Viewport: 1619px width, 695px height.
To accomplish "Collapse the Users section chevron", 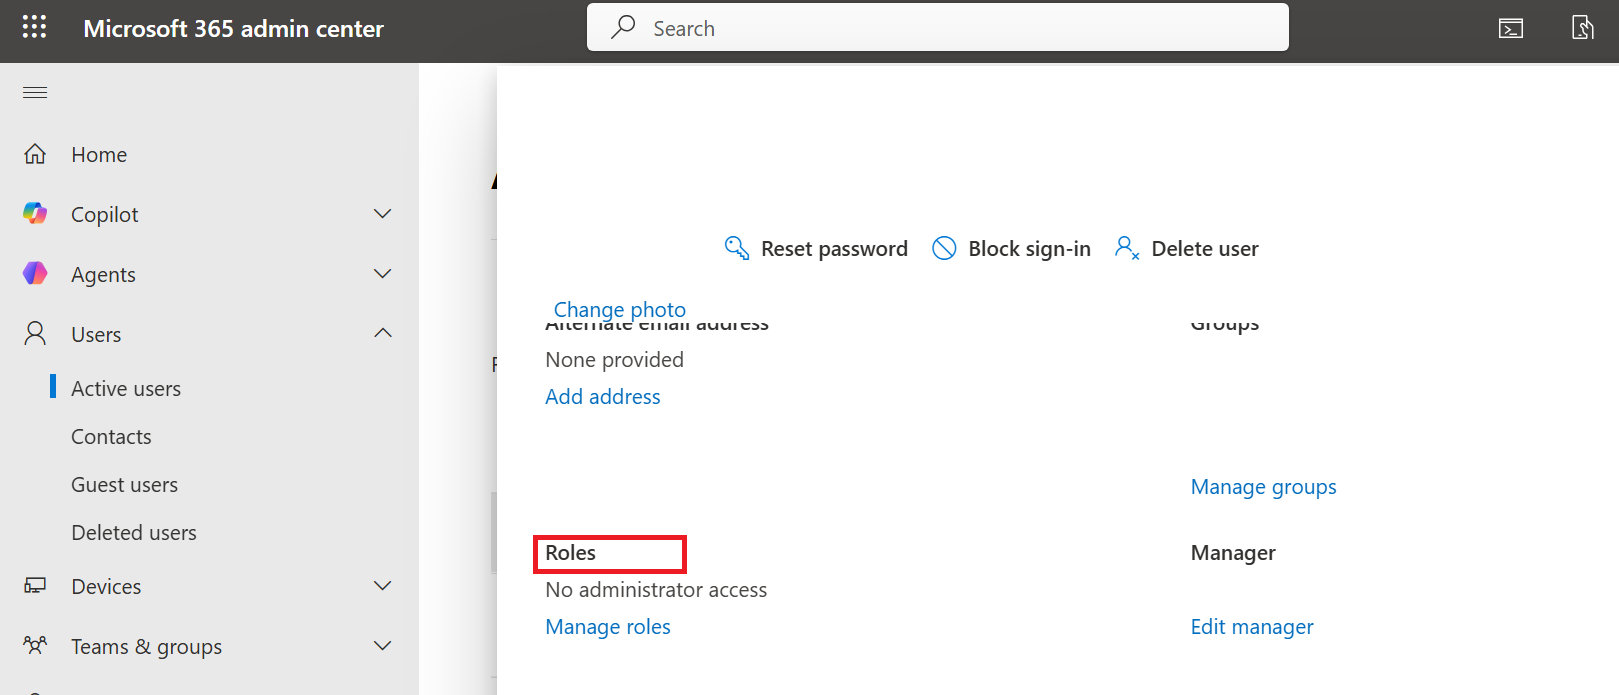I will click(382, 333).
